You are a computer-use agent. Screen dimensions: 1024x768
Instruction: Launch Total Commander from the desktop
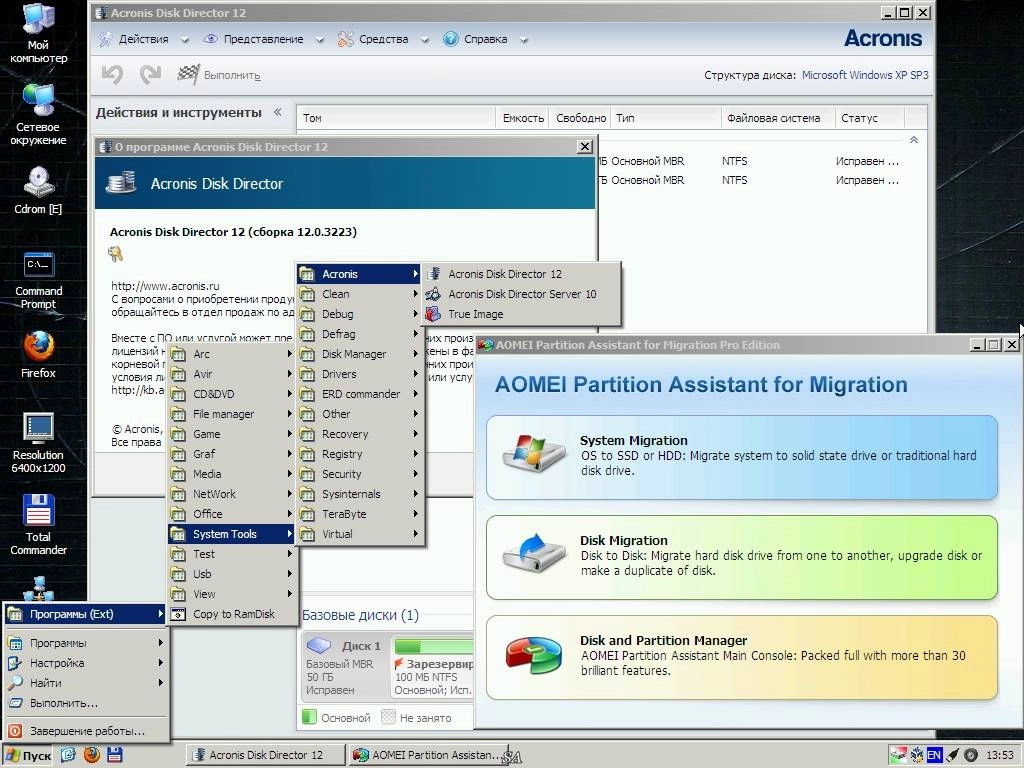point(38,525)
